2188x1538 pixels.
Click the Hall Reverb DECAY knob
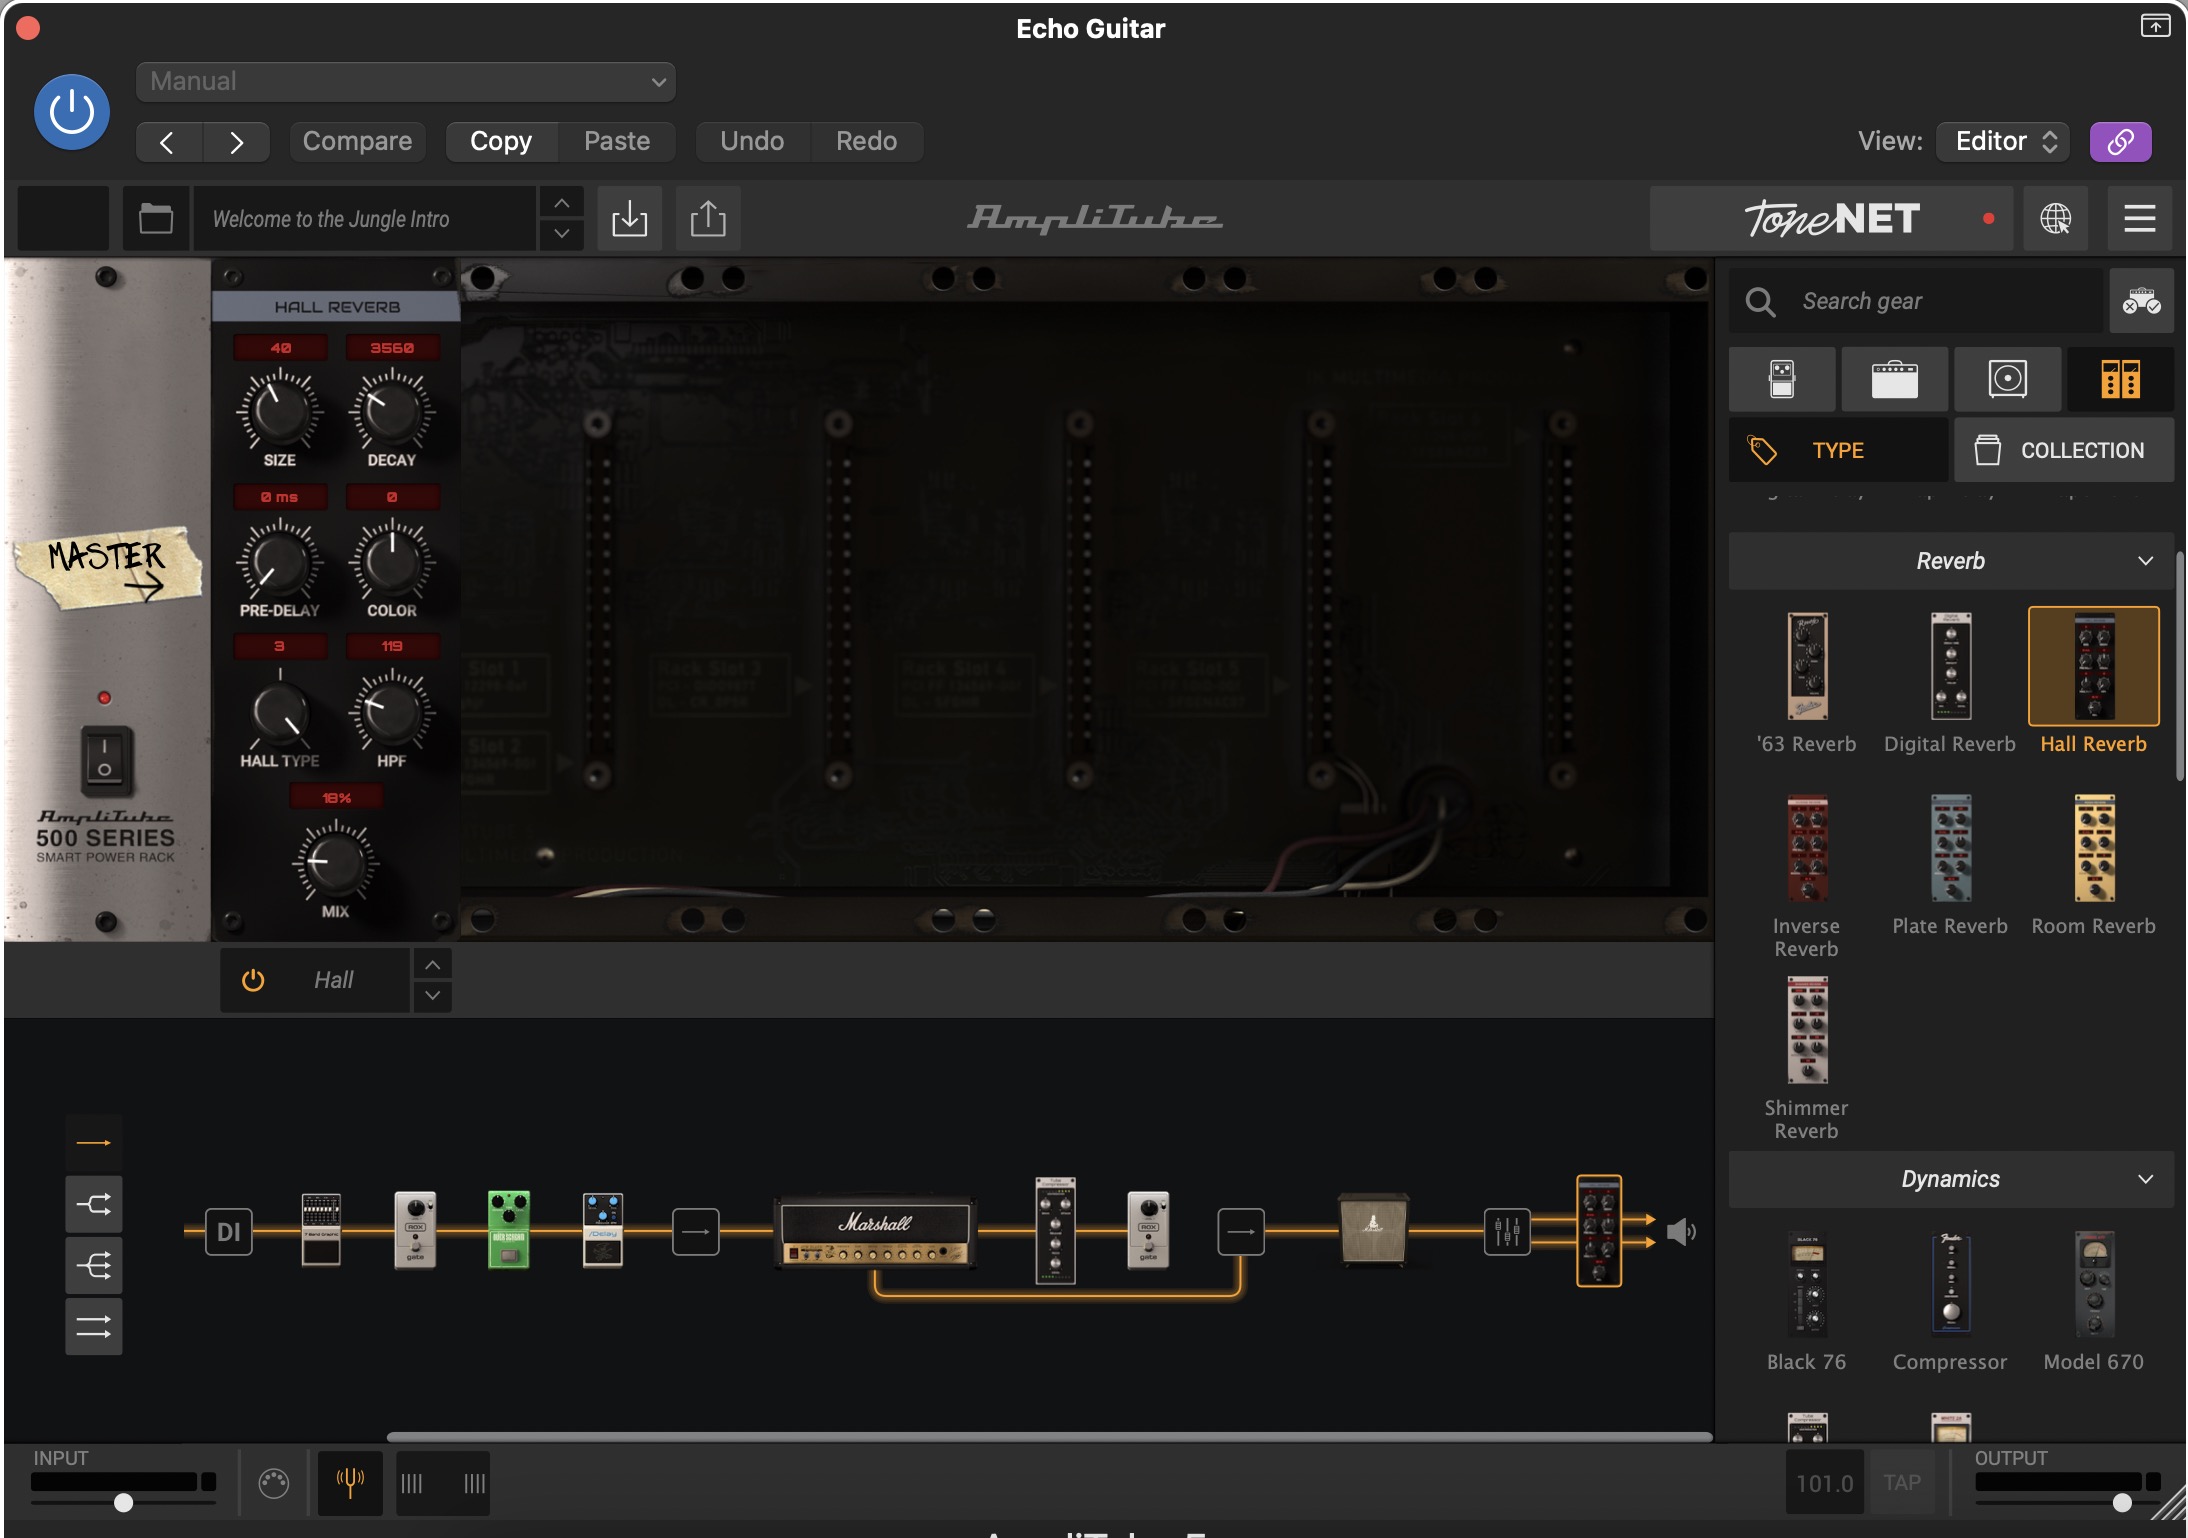pos(391,410)
